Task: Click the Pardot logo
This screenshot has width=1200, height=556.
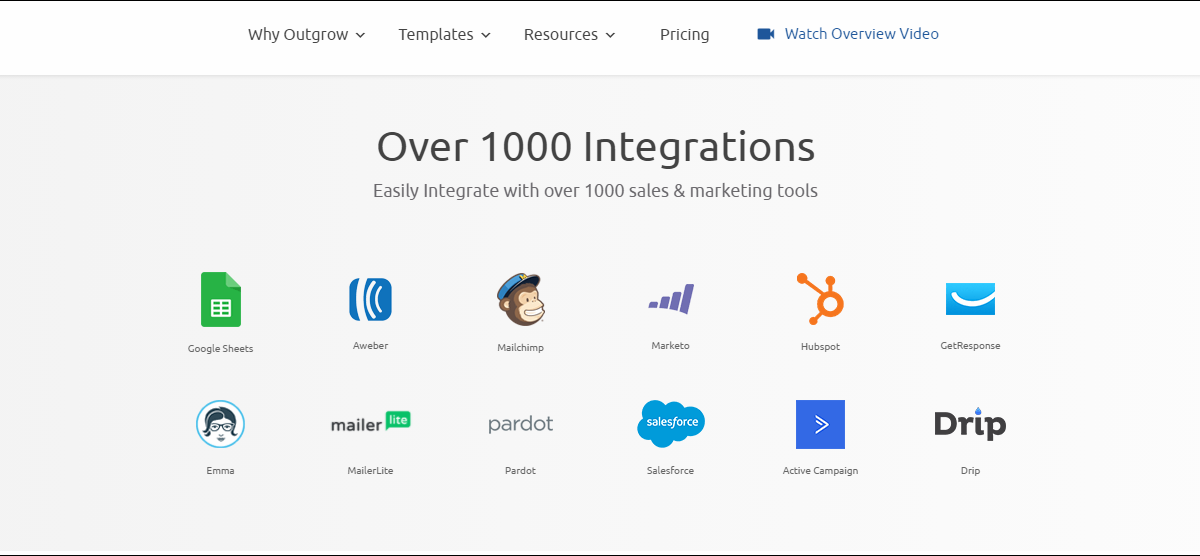Action: tap(520, 424)
